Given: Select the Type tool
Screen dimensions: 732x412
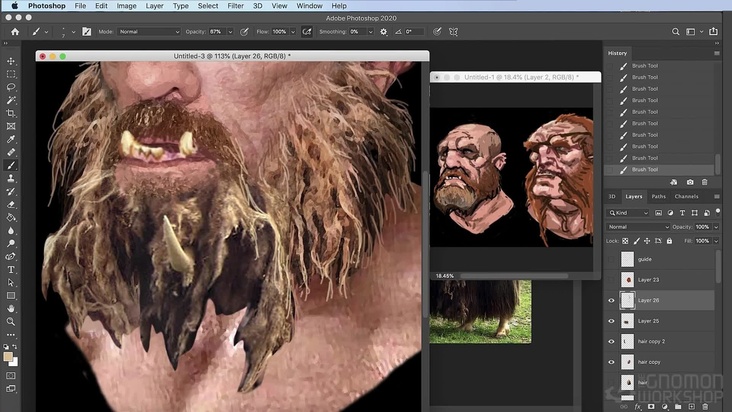Looking at the screenshot, I should (11, 270).
